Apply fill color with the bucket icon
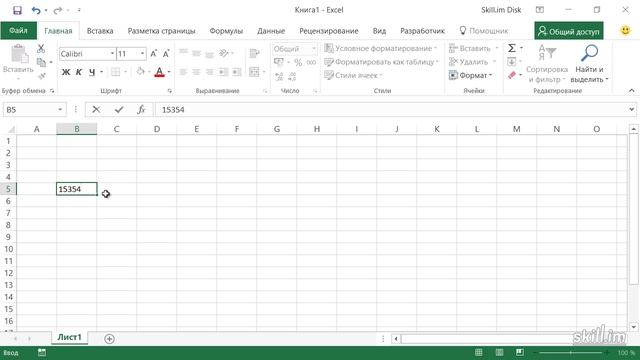 140,72
